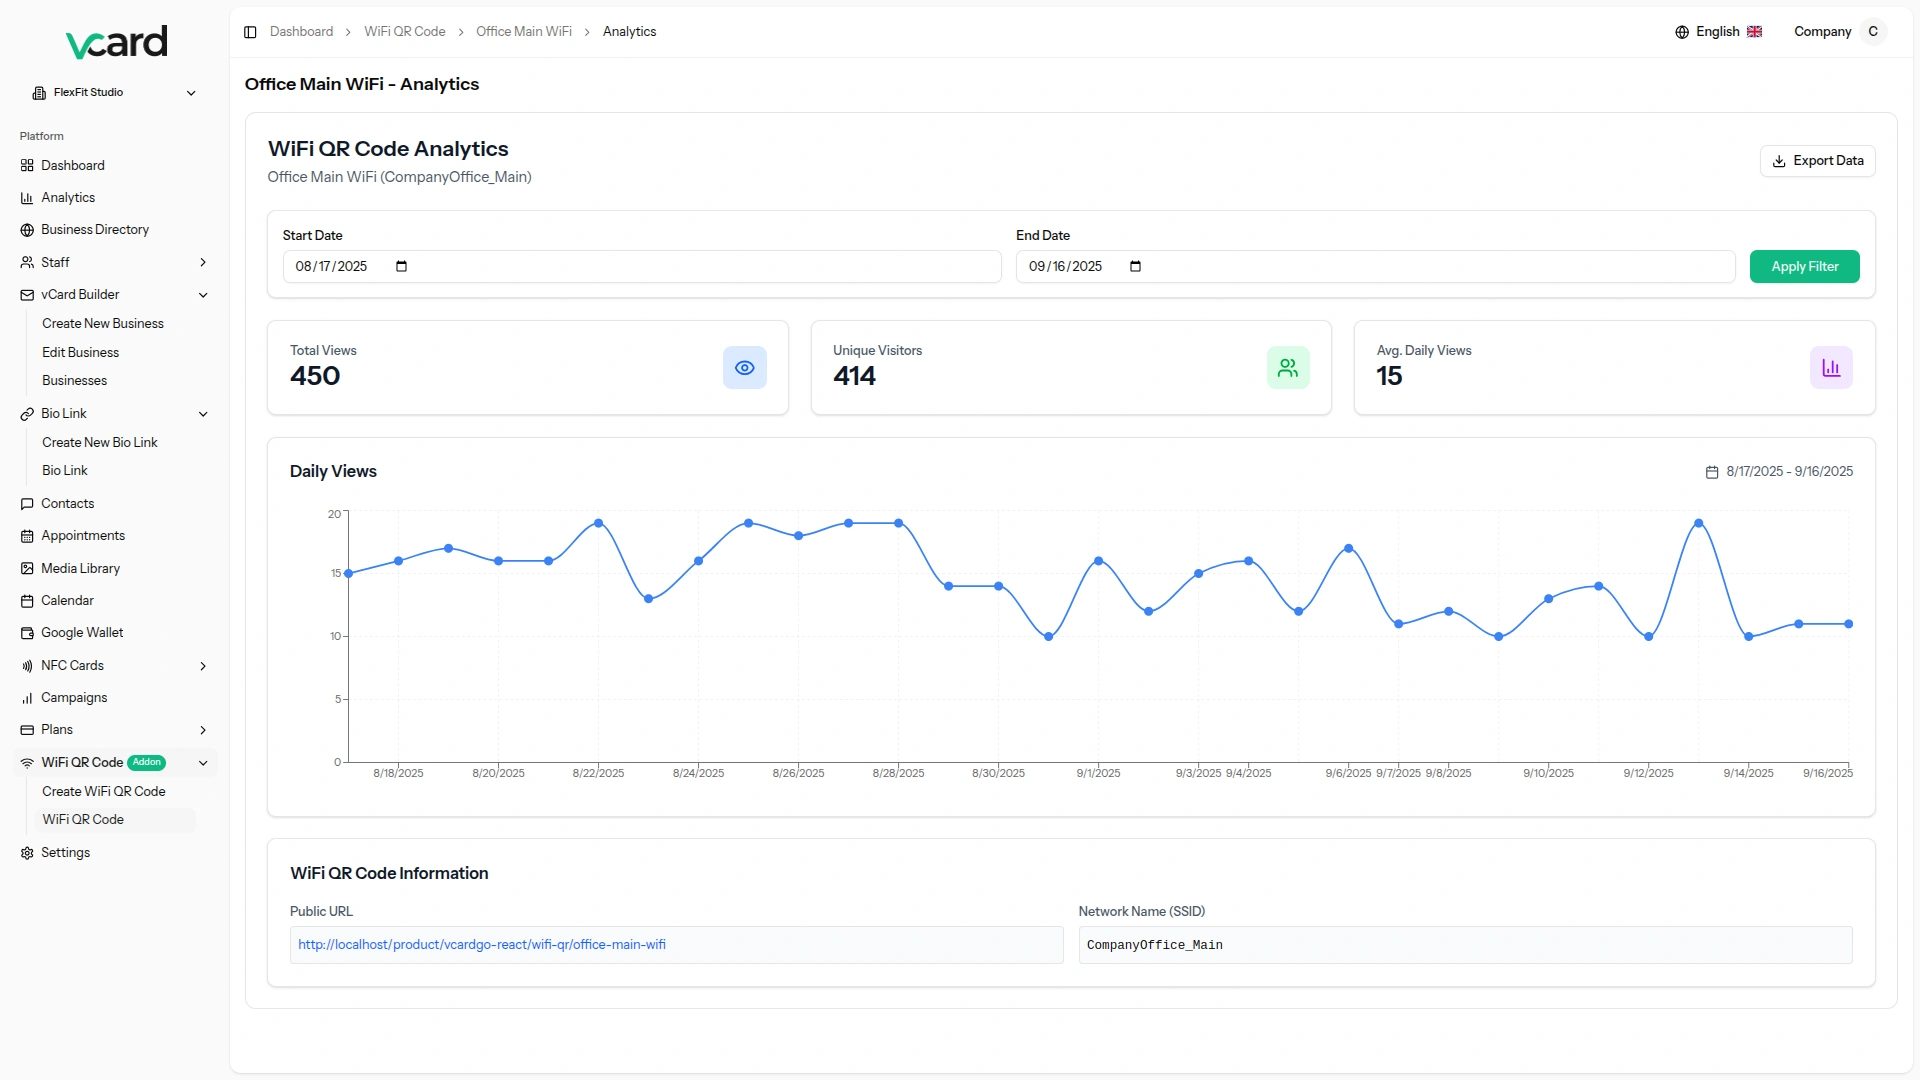Select WiFi QR Code submenu item
The width and height of the screenshot is (1920, 1080).
click(x=115, y=820)
